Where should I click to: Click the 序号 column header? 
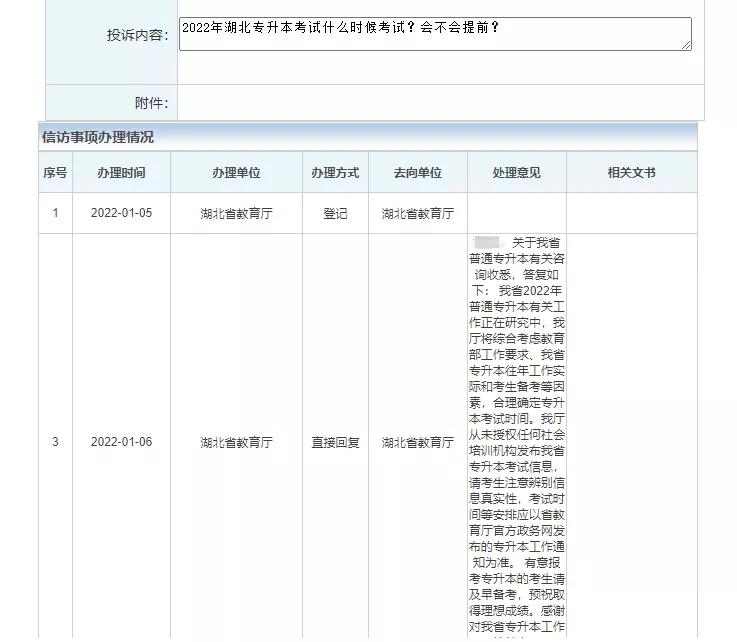pyautogui.click(x=55, y=172)
